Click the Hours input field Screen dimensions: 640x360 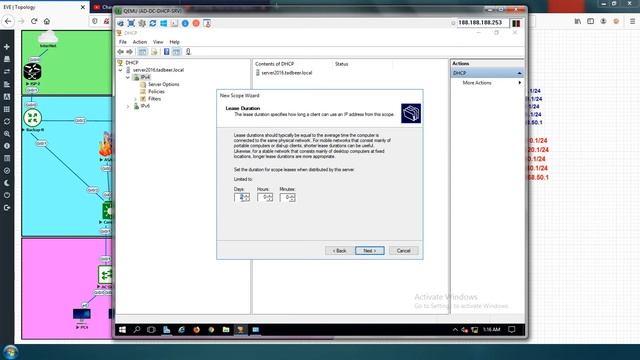click(262, 198)
